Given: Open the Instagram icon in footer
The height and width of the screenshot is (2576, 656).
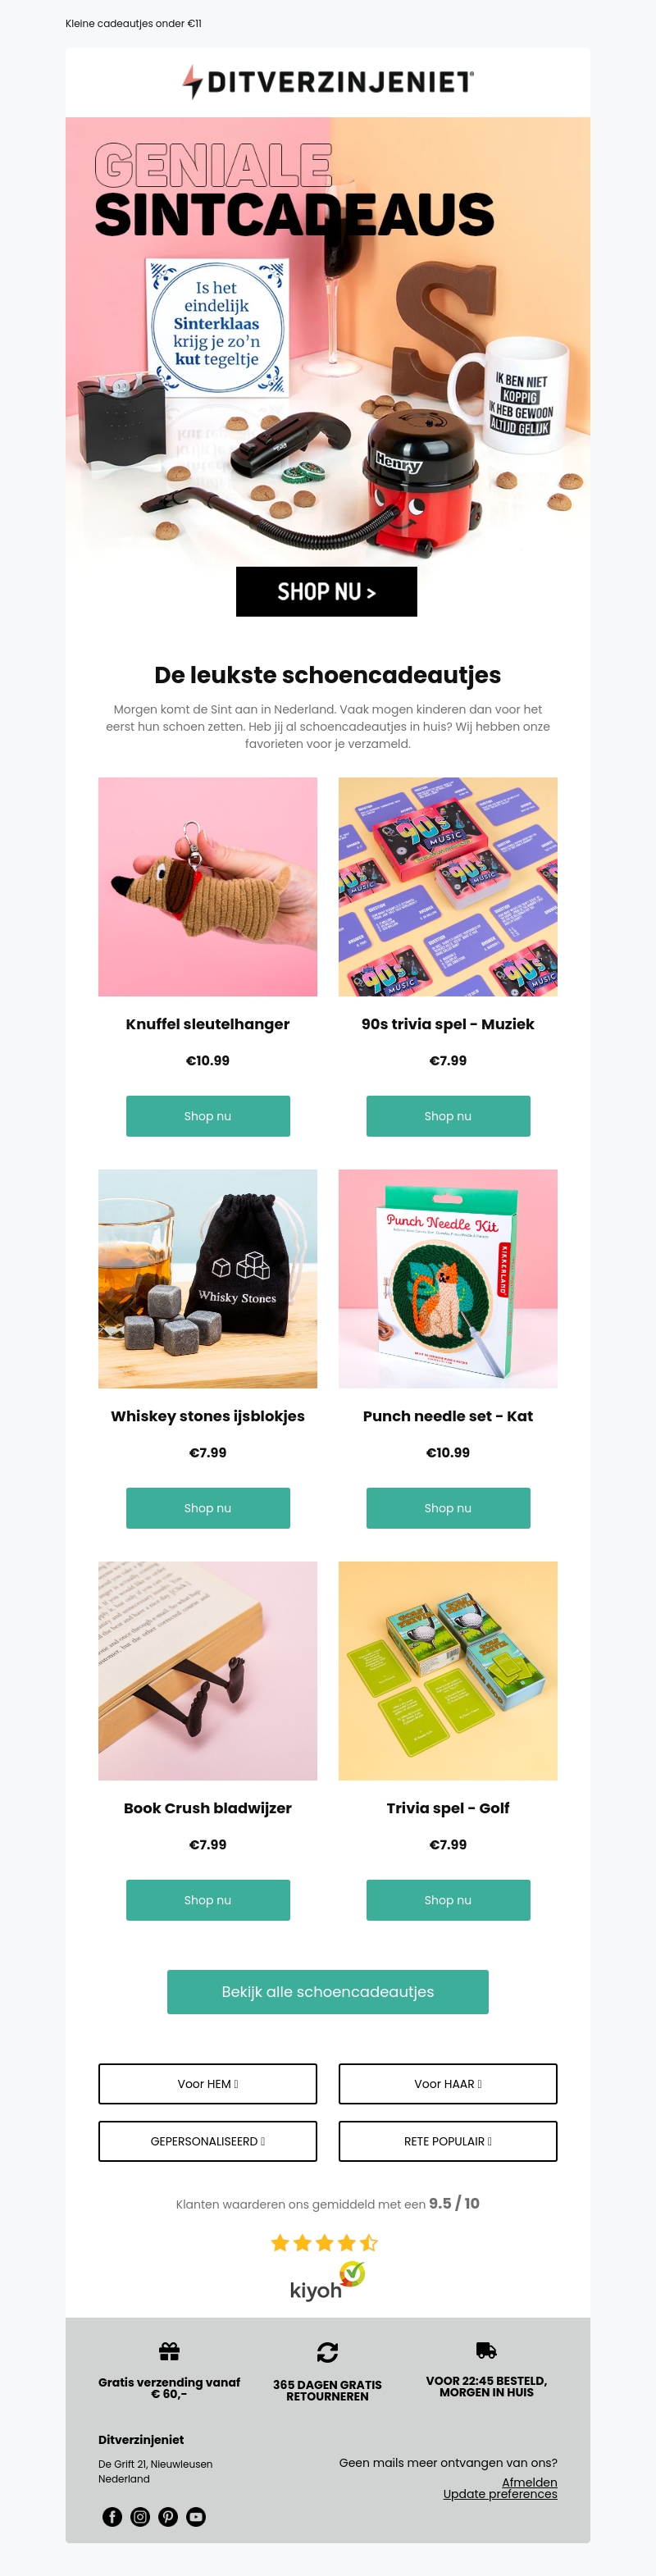Looking at the screenshot, I should point(140,2516).
